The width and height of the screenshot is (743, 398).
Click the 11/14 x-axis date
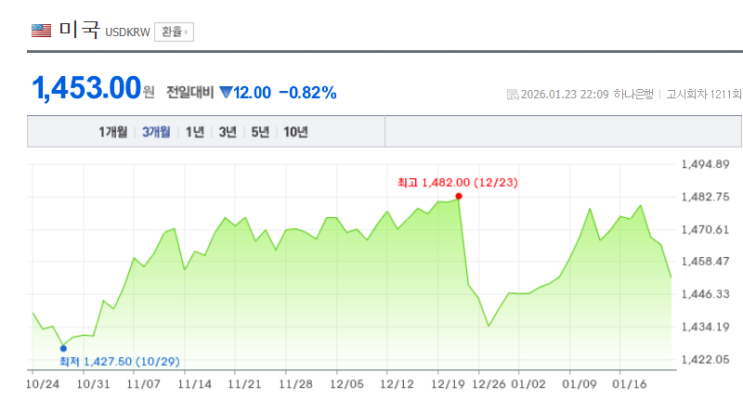194,384
